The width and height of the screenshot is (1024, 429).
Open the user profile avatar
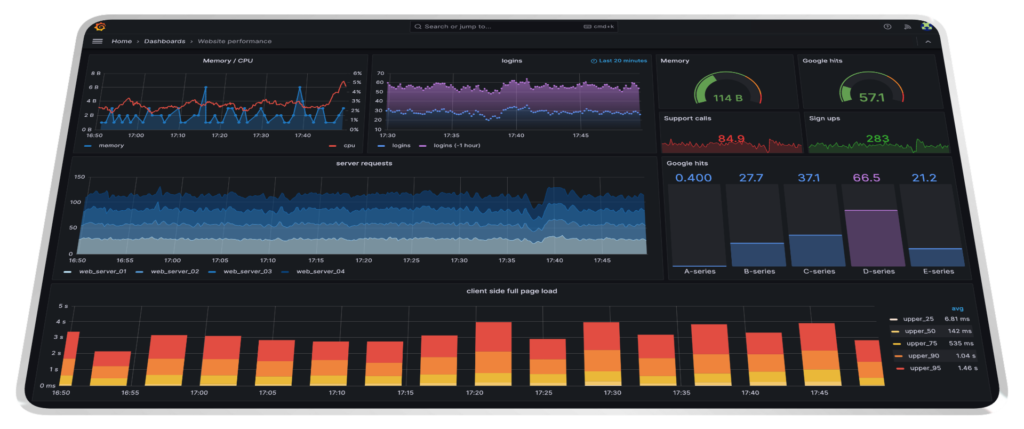pos(926,26)
